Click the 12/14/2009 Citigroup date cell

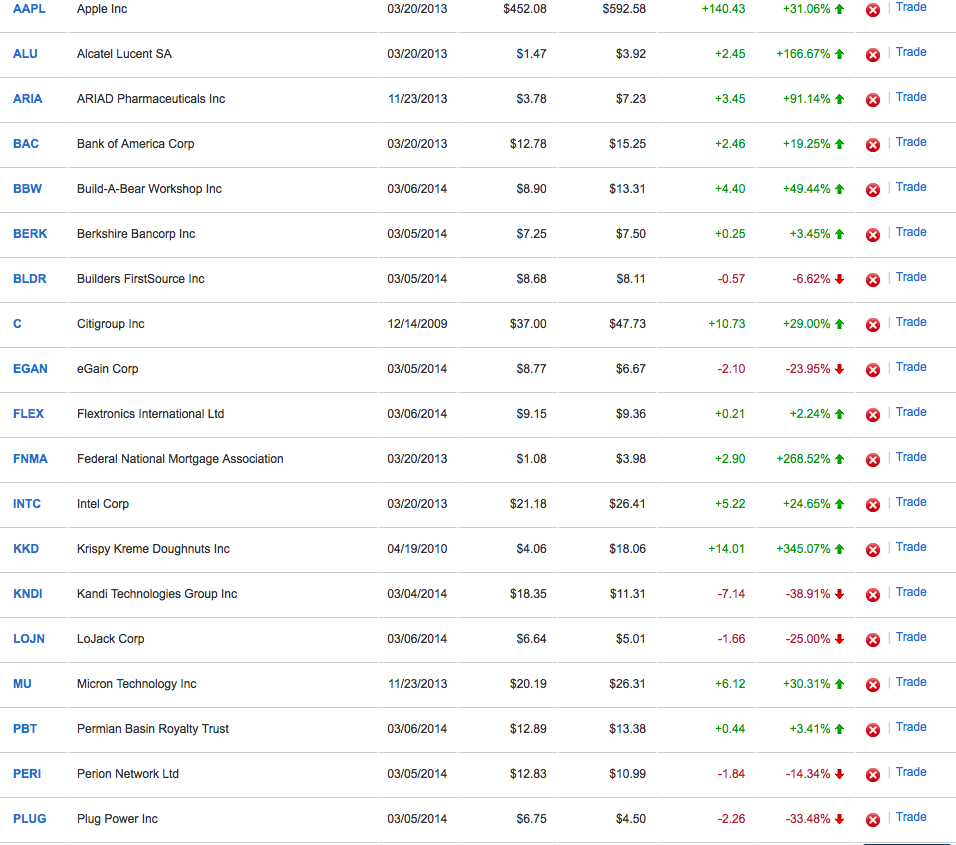pos(417,324)
